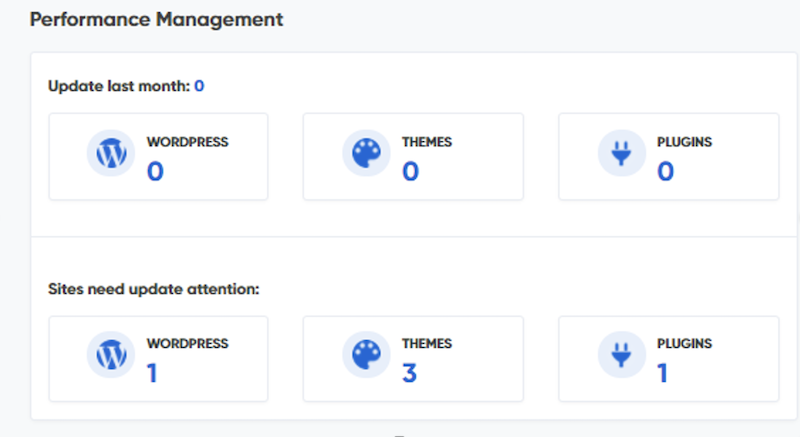Viewport: 800px width, 437px height.
Task: Select the PLUGINS label in update attention row
Action: [x=684, y=343]
